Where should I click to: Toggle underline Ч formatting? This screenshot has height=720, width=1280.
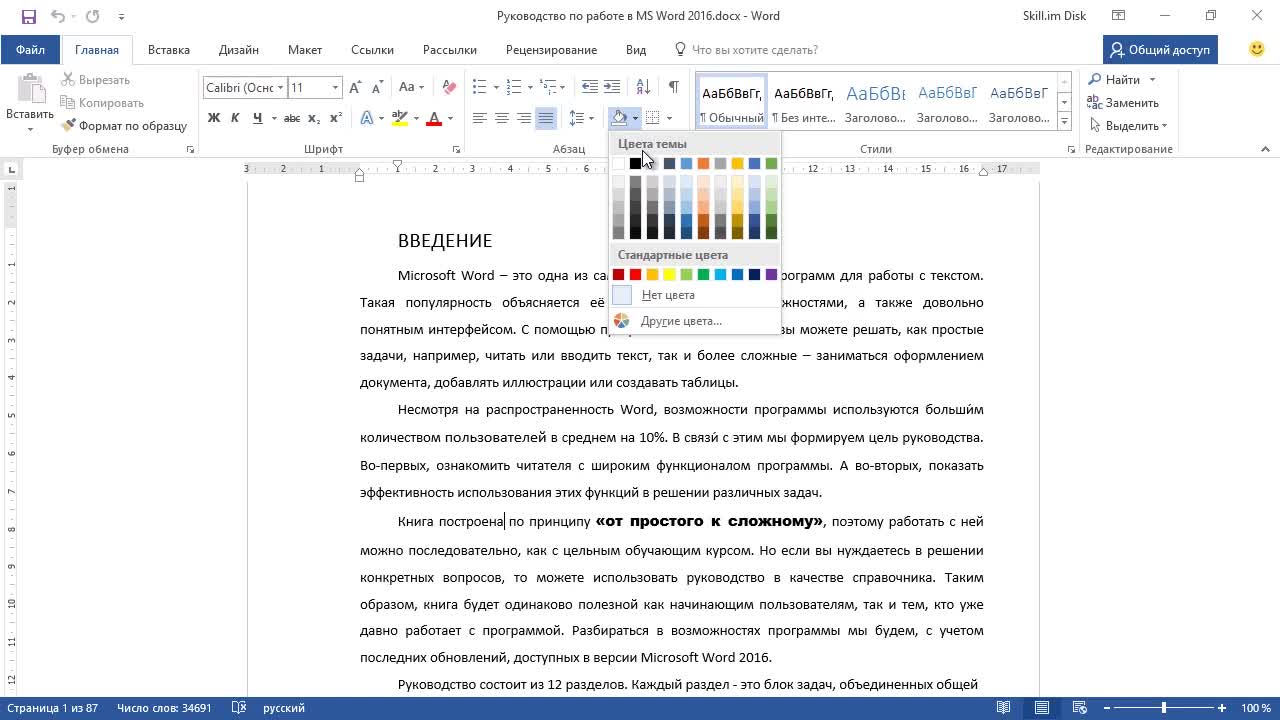[x=258, y=118]
